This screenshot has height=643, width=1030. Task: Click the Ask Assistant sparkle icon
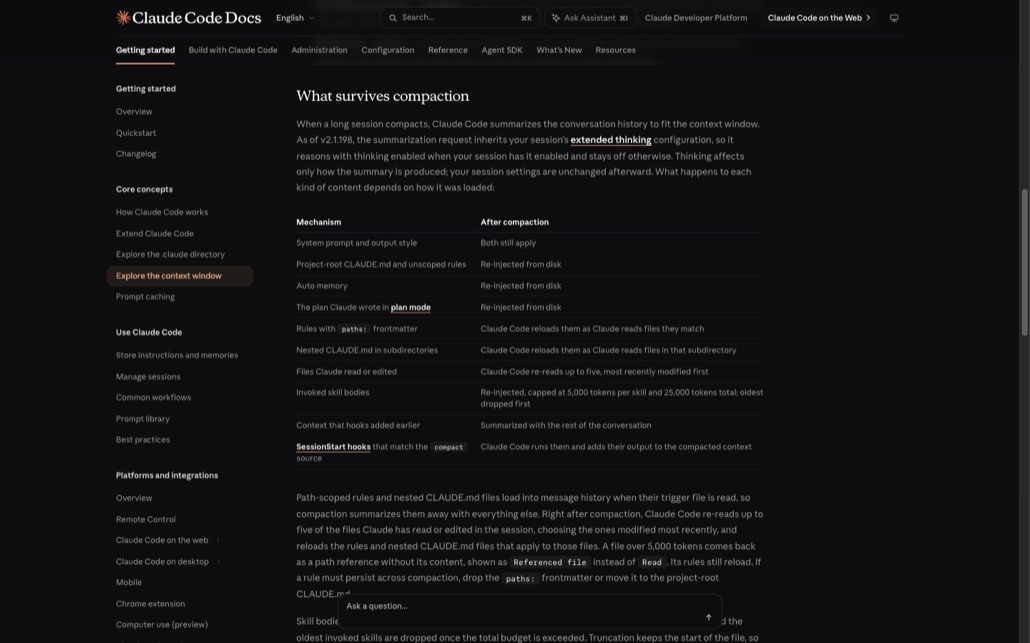click(x=556, y=18)
